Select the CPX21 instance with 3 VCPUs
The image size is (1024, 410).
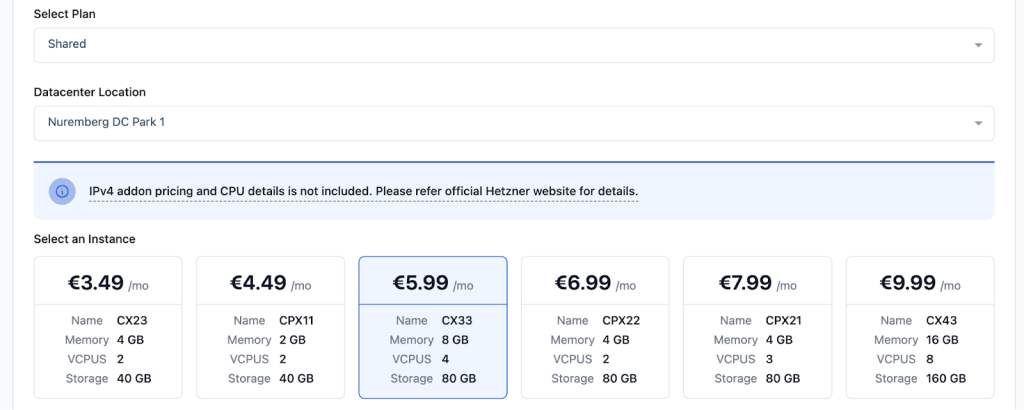click(757, 360)
